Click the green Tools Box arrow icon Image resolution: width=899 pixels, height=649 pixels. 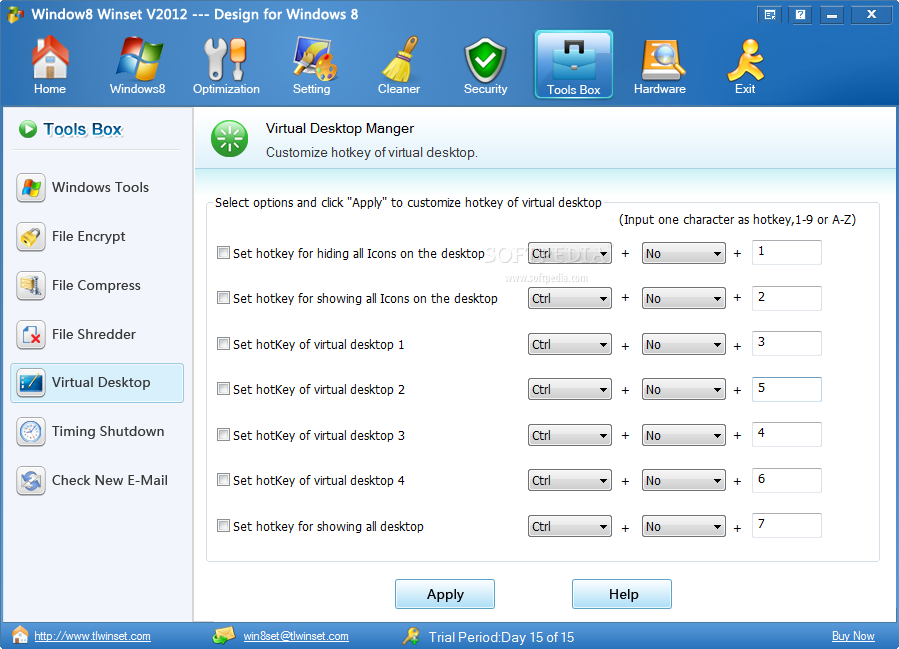tap(28, 129)
